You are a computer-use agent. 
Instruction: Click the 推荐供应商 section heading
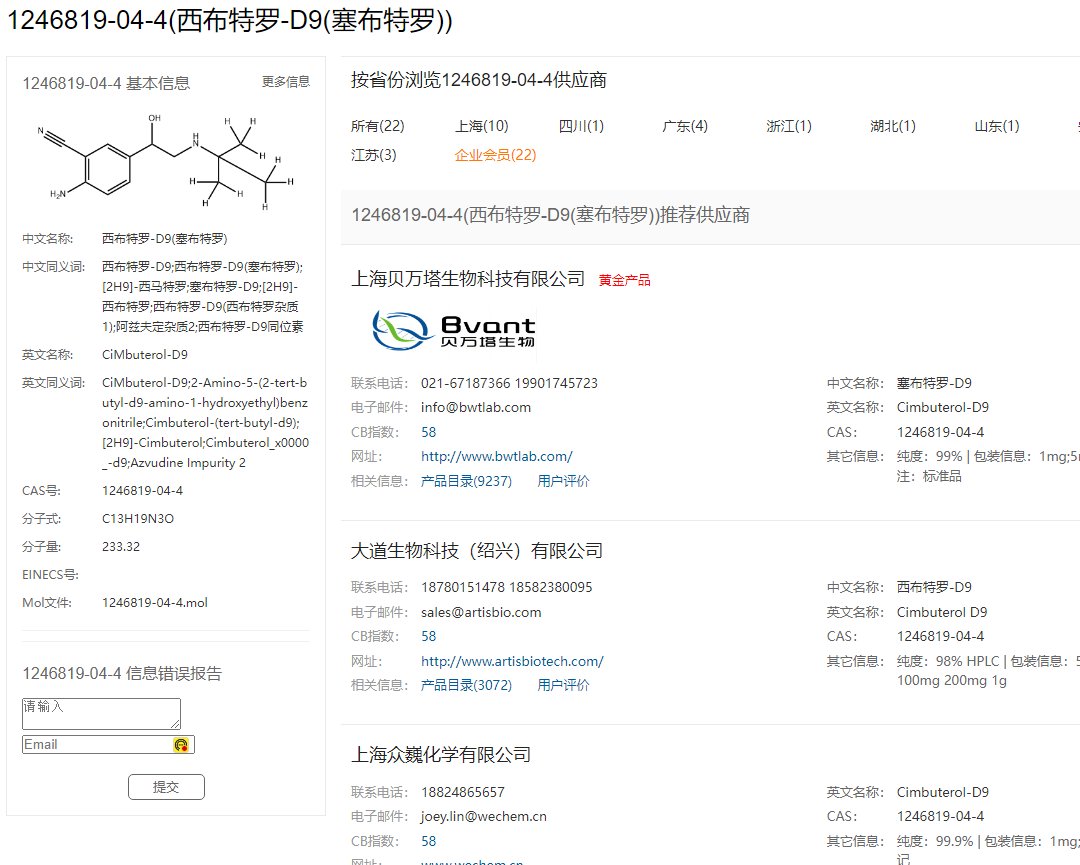click(550, 216)
